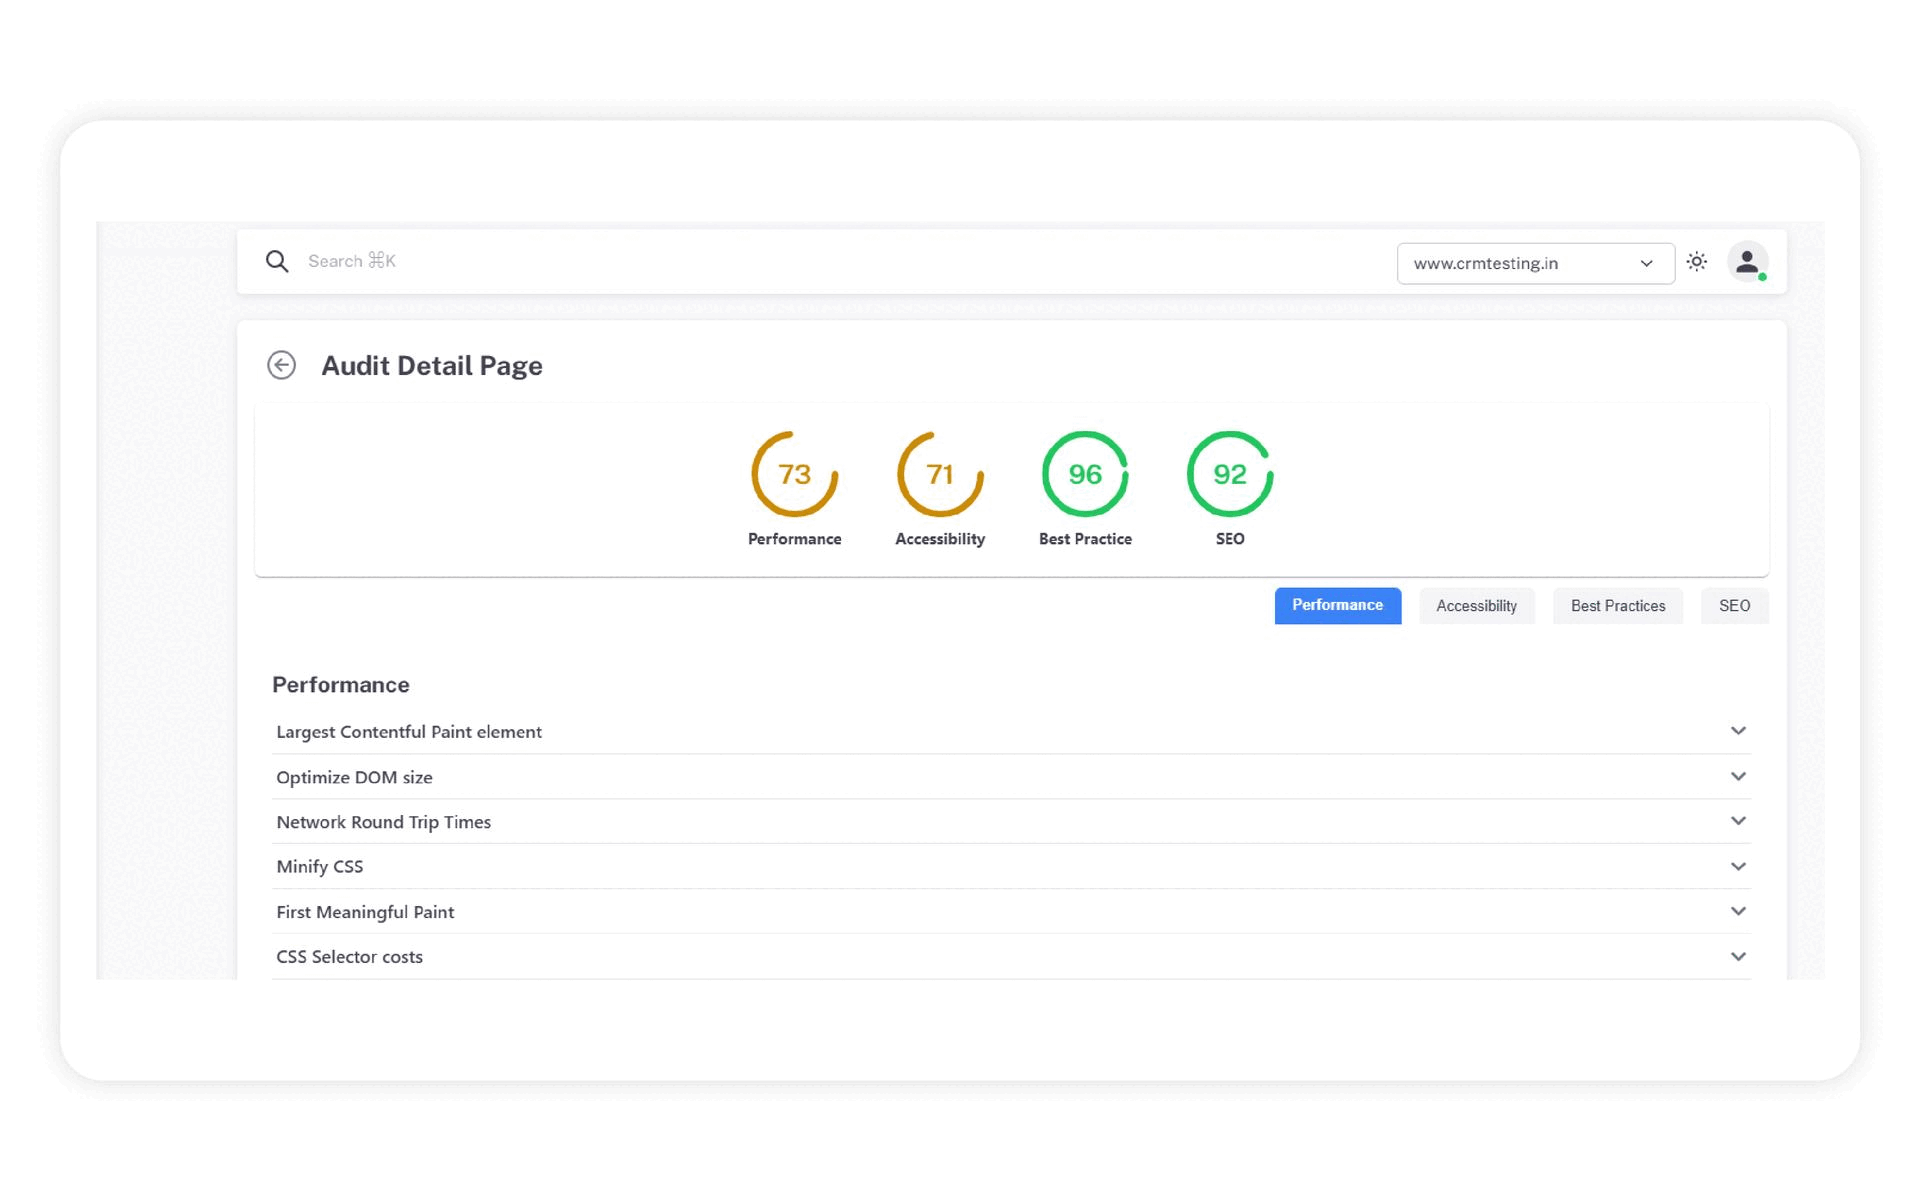The height and width of the screenshot is (1201, 1920).
Task: Expand the Minify CSS chevron
Action: [x=1738, y=867]
